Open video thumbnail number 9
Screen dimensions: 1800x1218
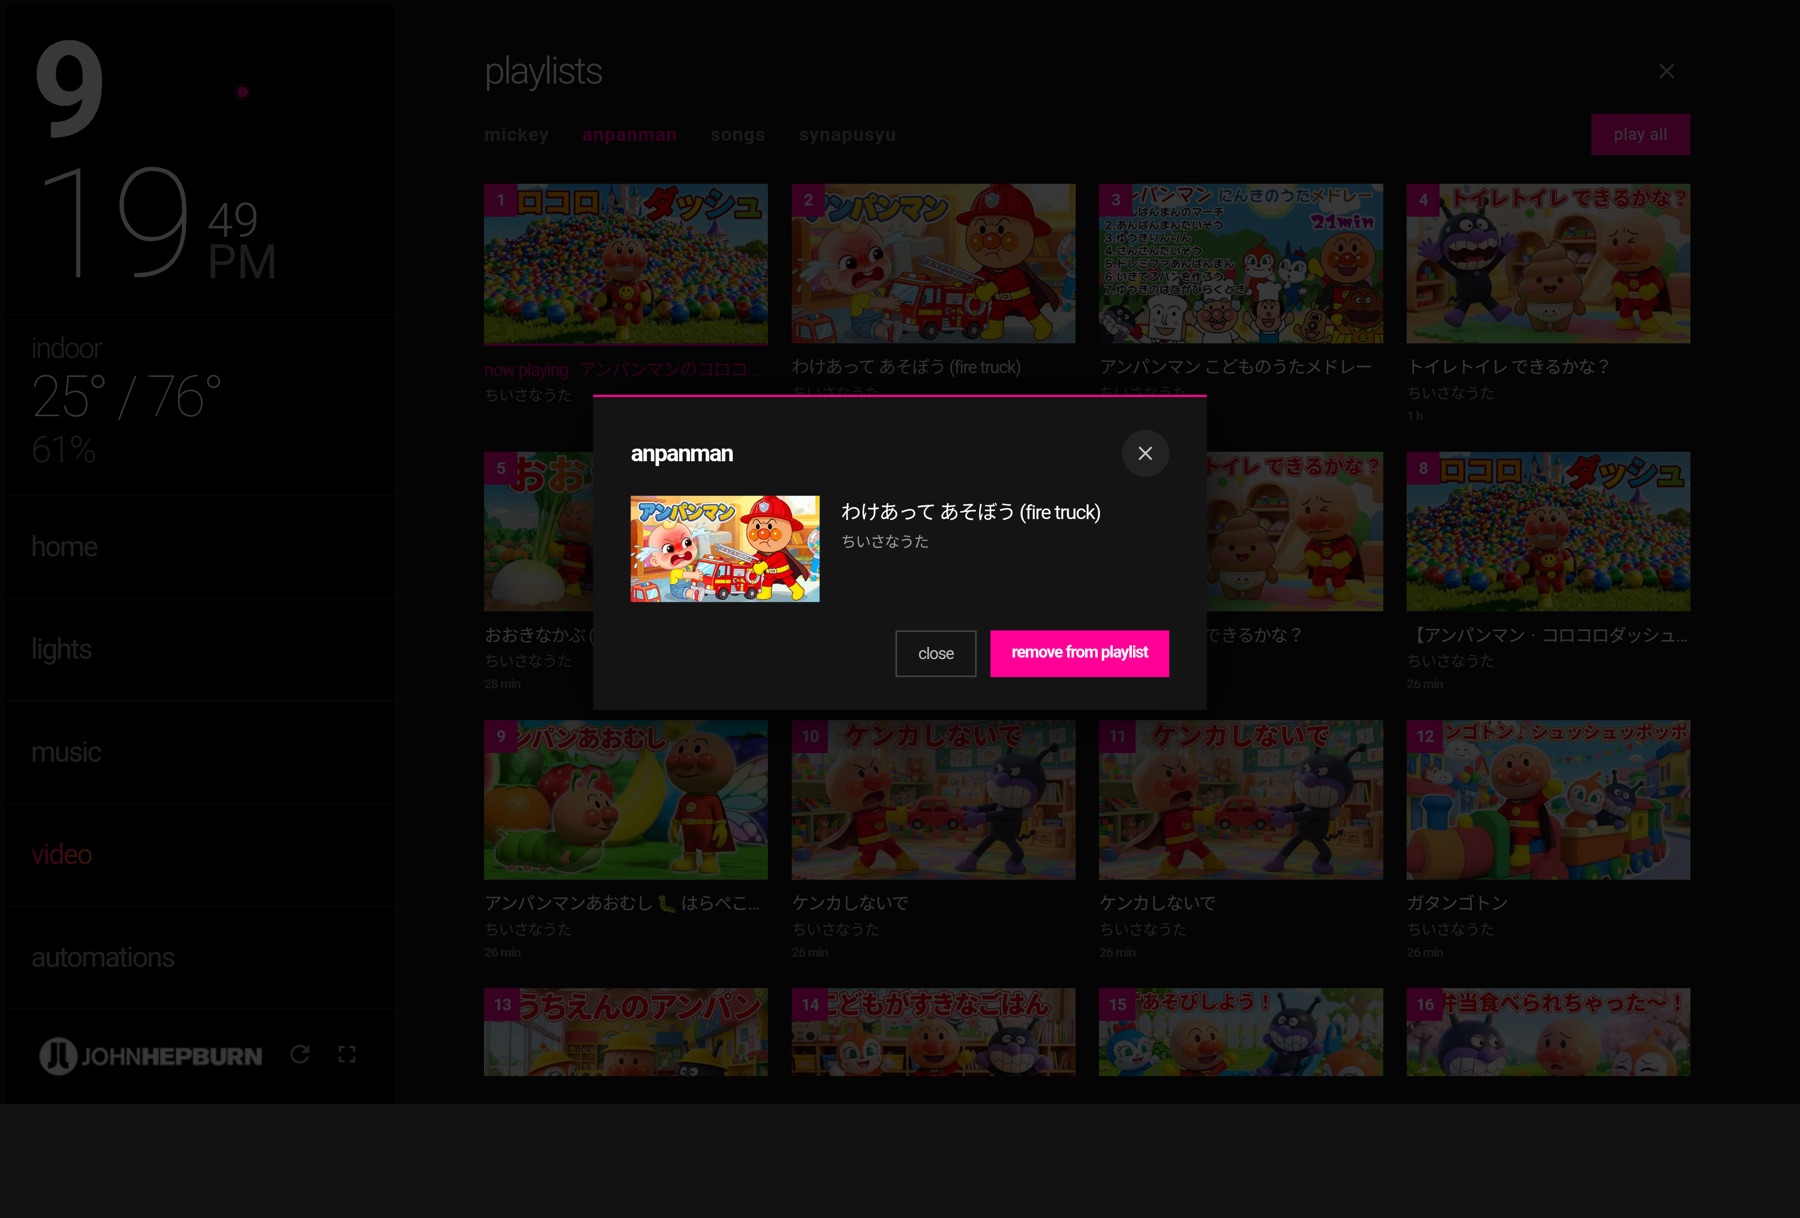[626, 800]
